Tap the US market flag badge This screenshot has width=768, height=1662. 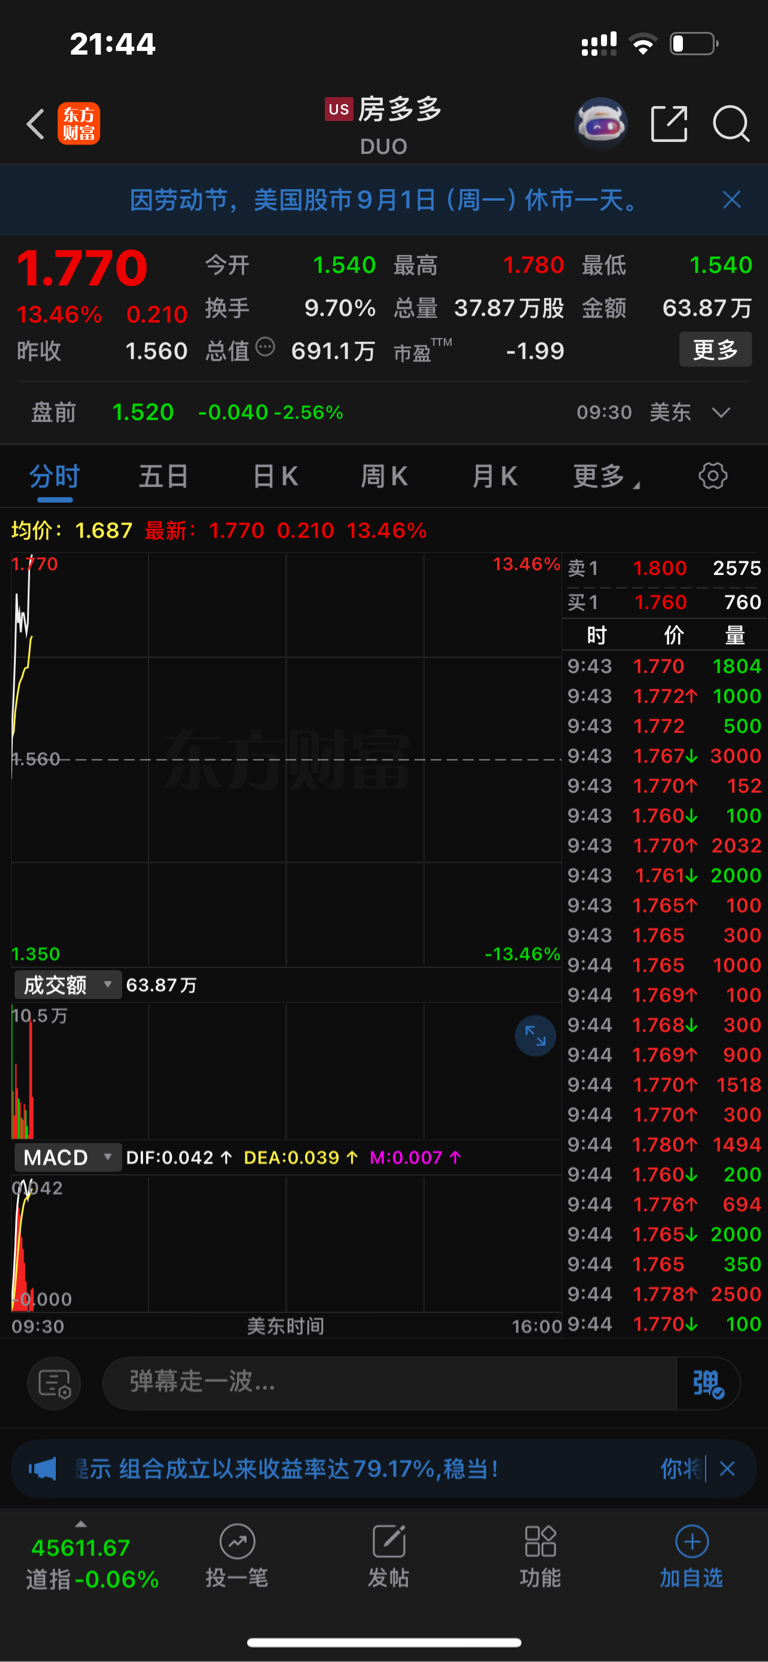[339, 109]
